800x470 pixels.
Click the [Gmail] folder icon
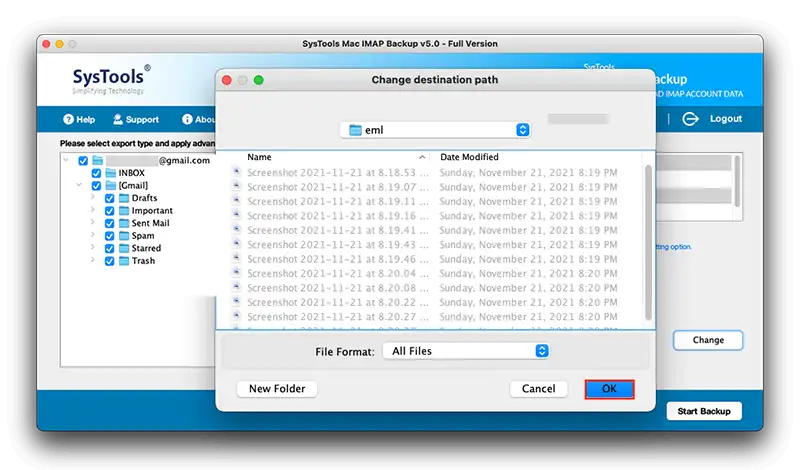[x=111, y=185]
